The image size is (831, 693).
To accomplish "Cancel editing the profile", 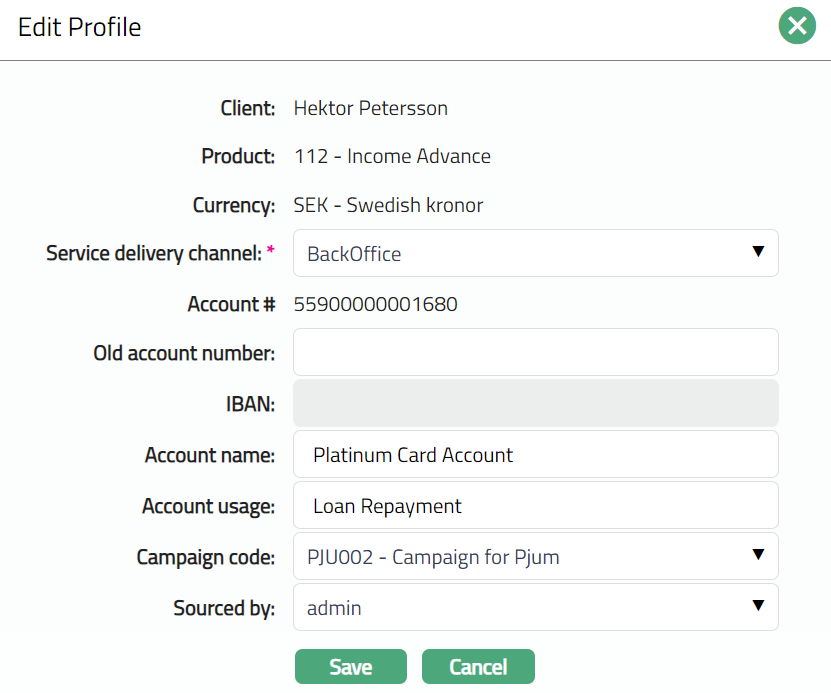I will coord(478,667).
